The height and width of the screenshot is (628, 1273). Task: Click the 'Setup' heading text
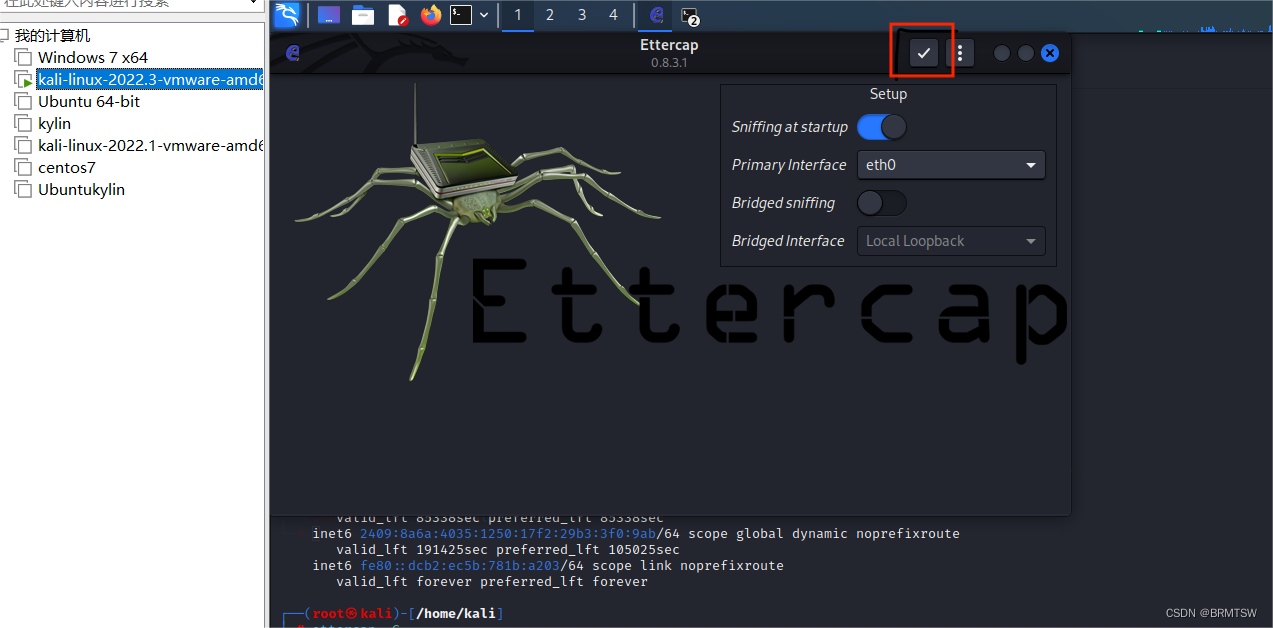tap(888, 94)
